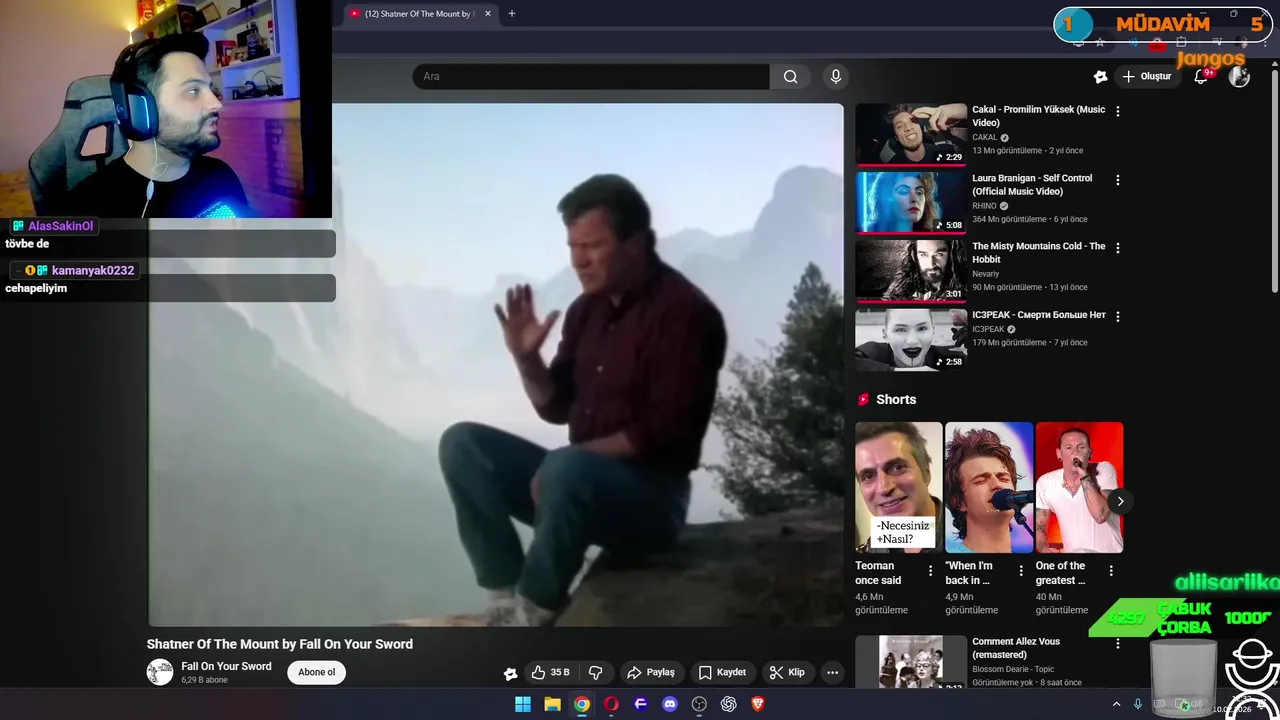The width and height of the screenshot is (1280, 720).
Task: Click channel name CAKAL under first video
Action: (985, 138)
